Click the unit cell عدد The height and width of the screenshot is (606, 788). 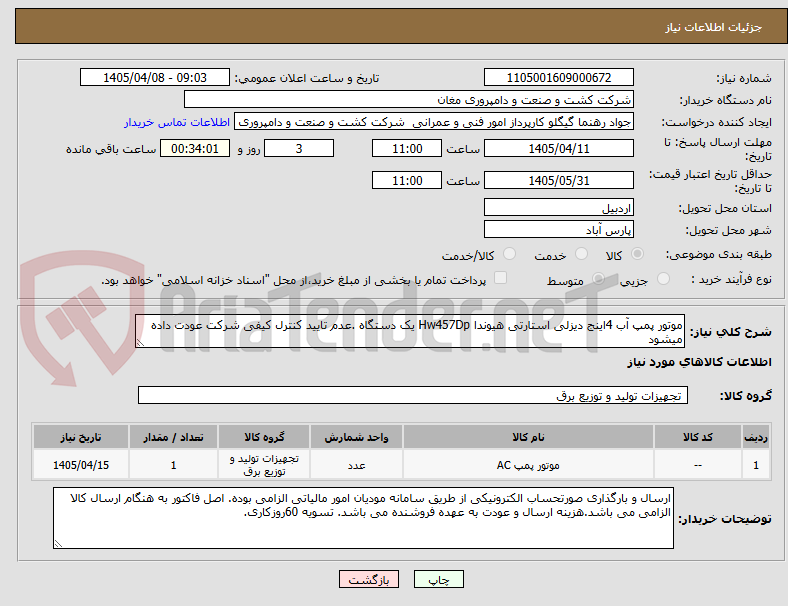(x=356, y=465)
